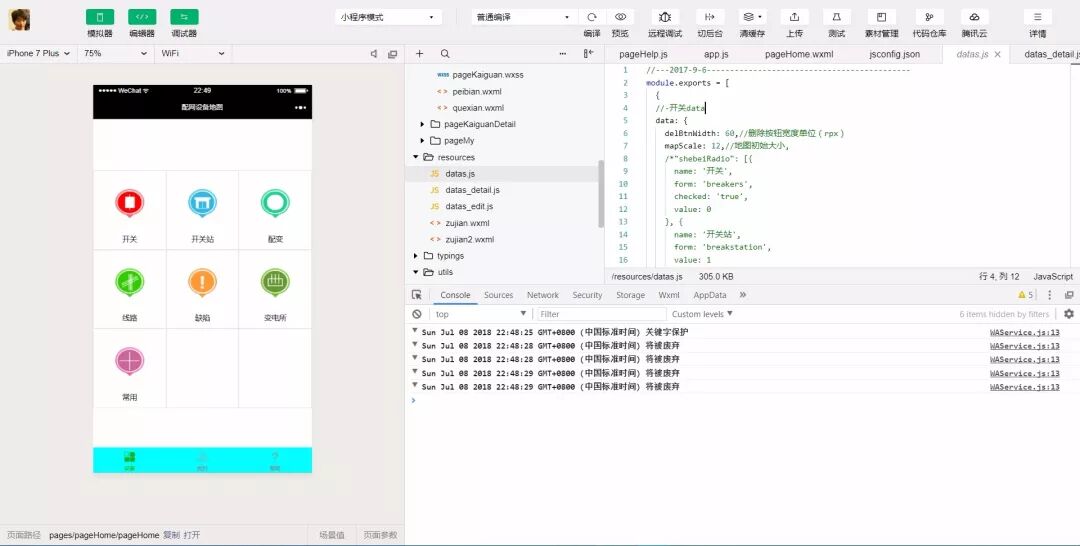The height and width of the screenshot is (546, 1080).
Task: Click the console Filter input field
Action: [x=602, y=314]
